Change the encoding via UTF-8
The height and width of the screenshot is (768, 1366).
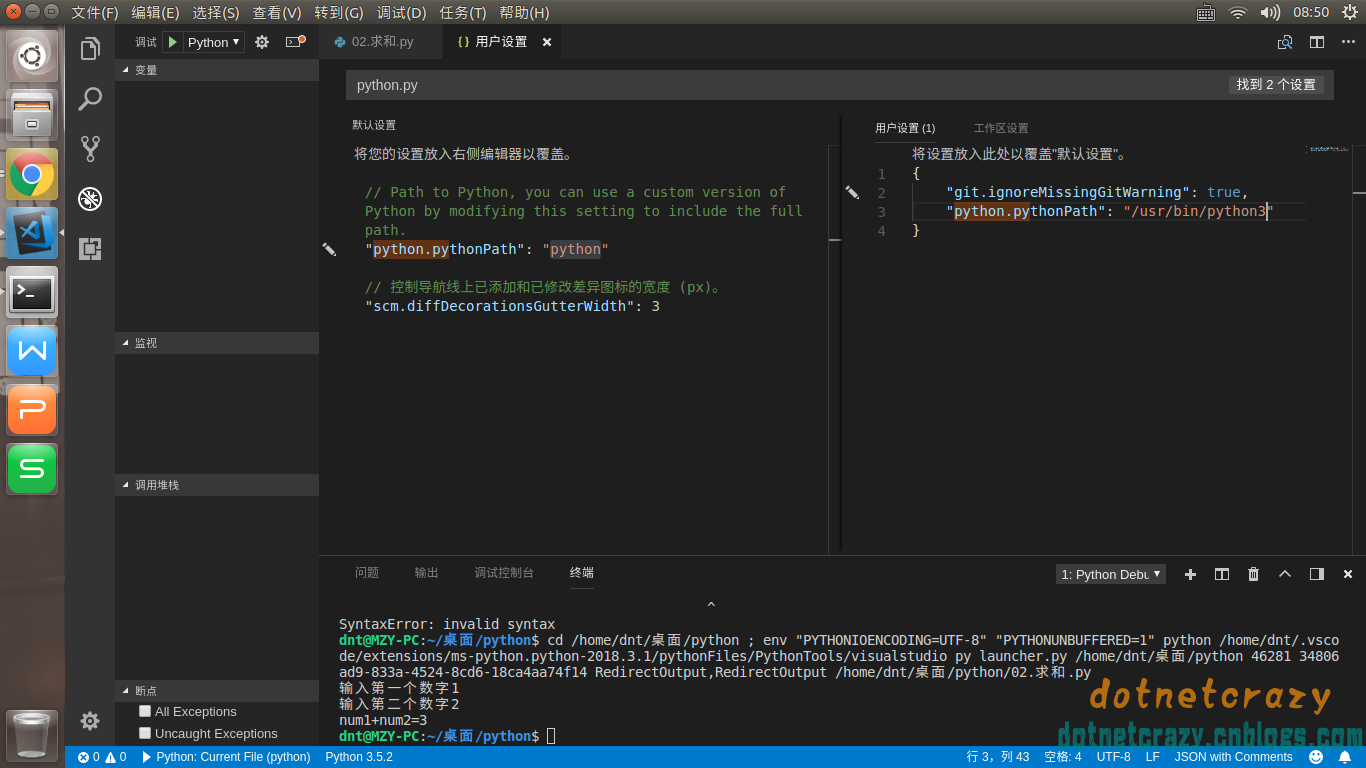(1113, 757)
